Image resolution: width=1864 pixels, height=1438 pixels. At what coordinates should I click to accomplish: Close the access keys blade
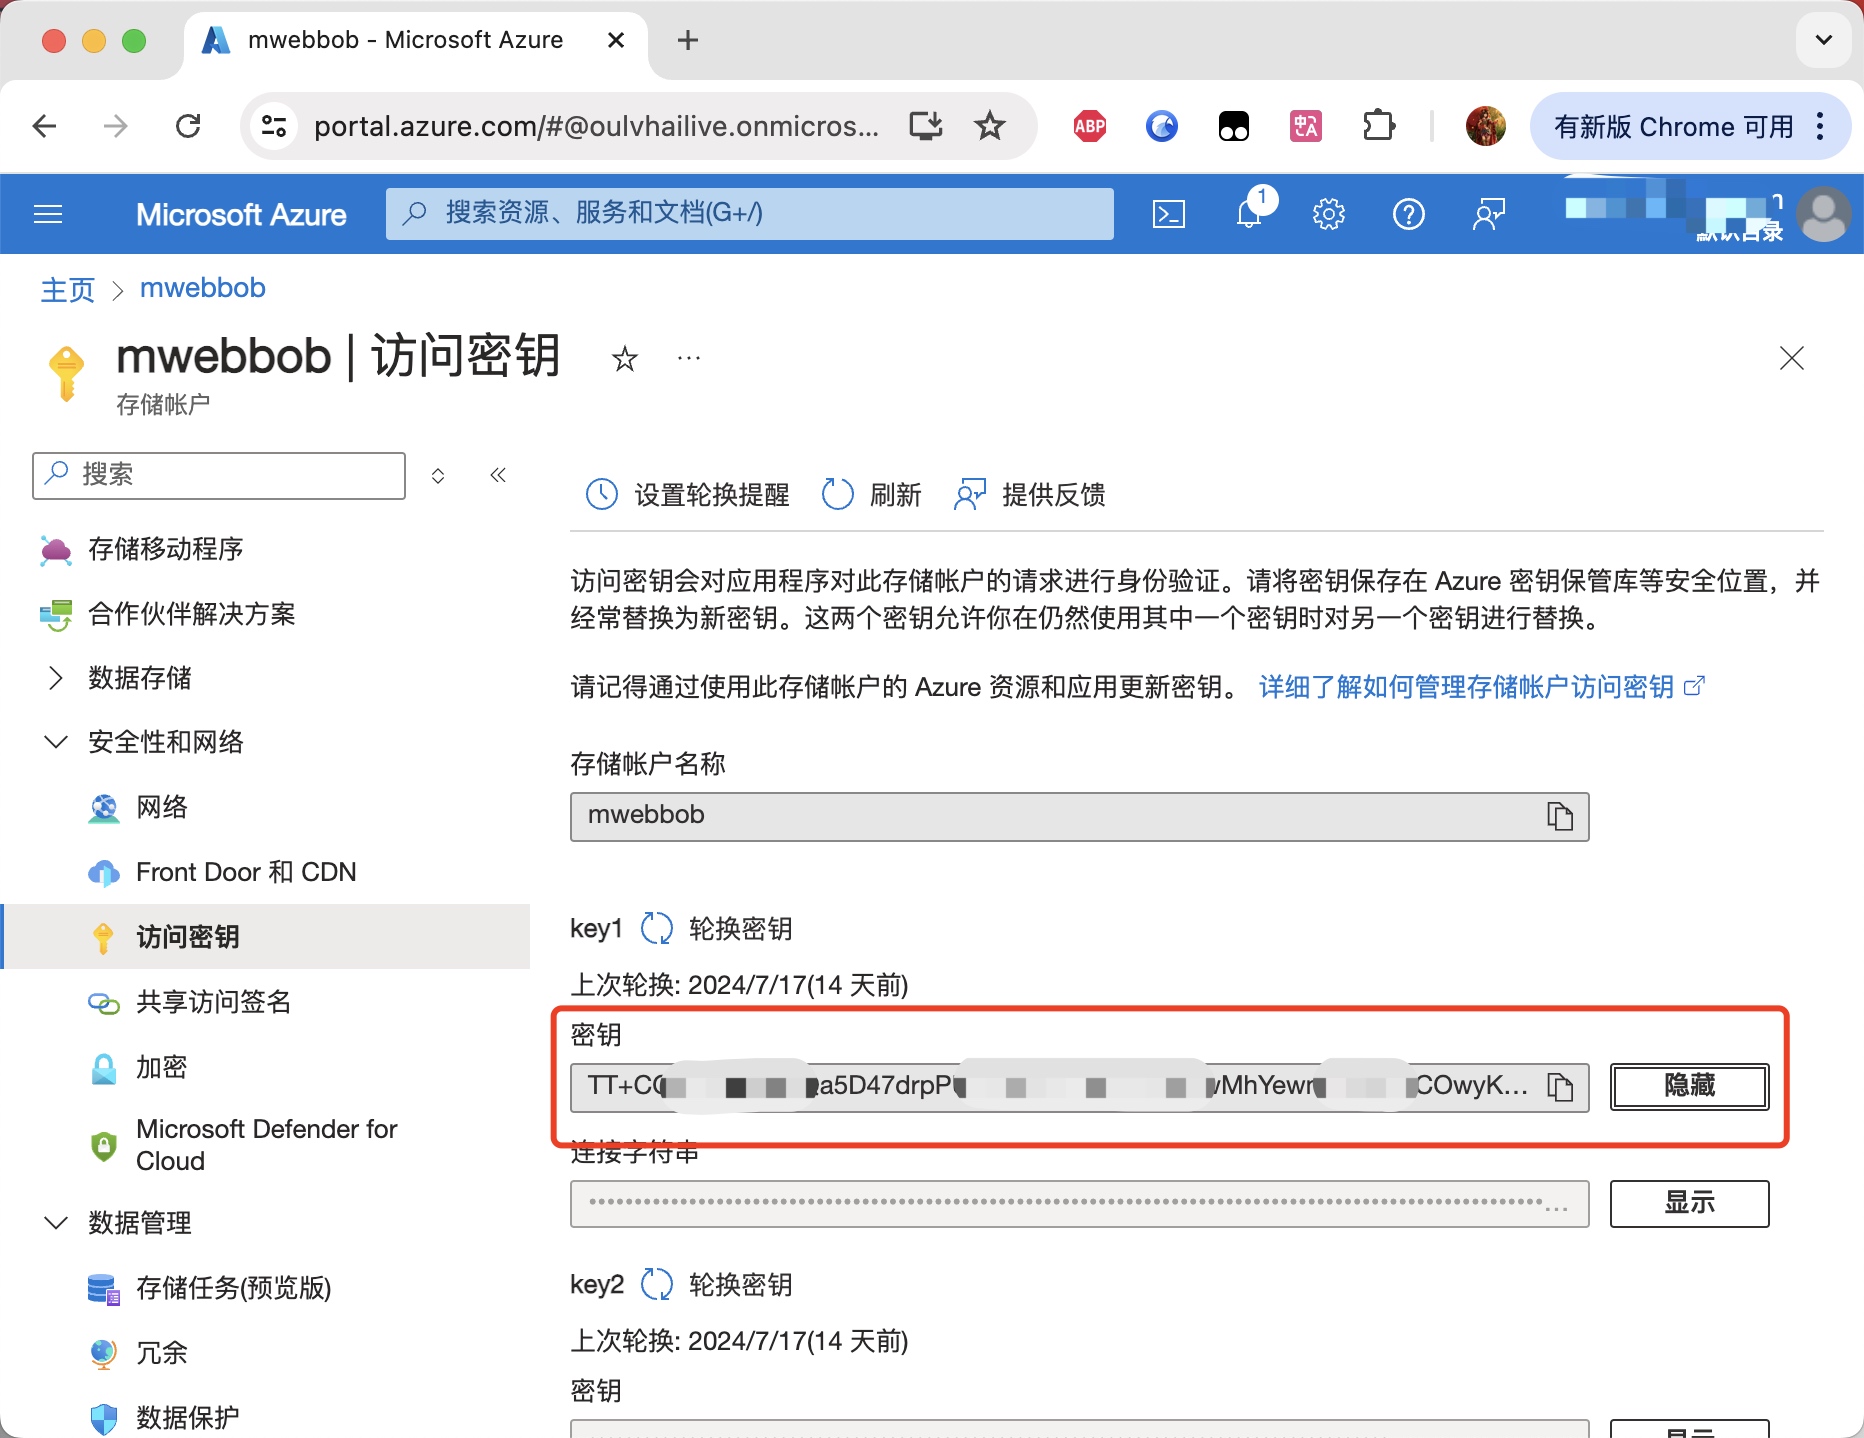click(1792, 358)
